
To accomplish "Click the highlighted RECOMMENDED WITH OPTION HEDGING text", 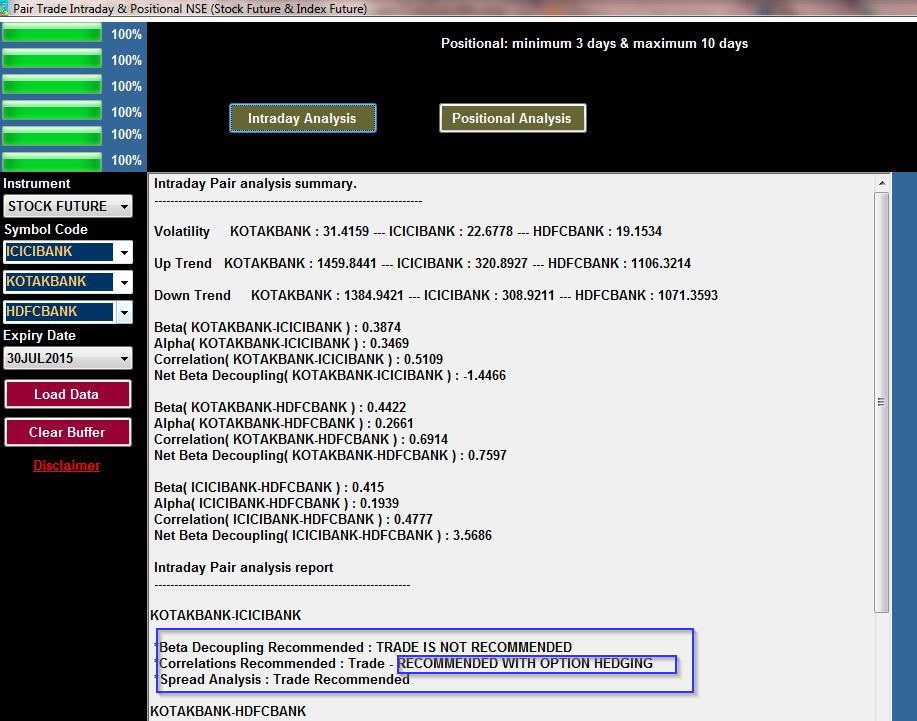I will [x=536, y=663].
